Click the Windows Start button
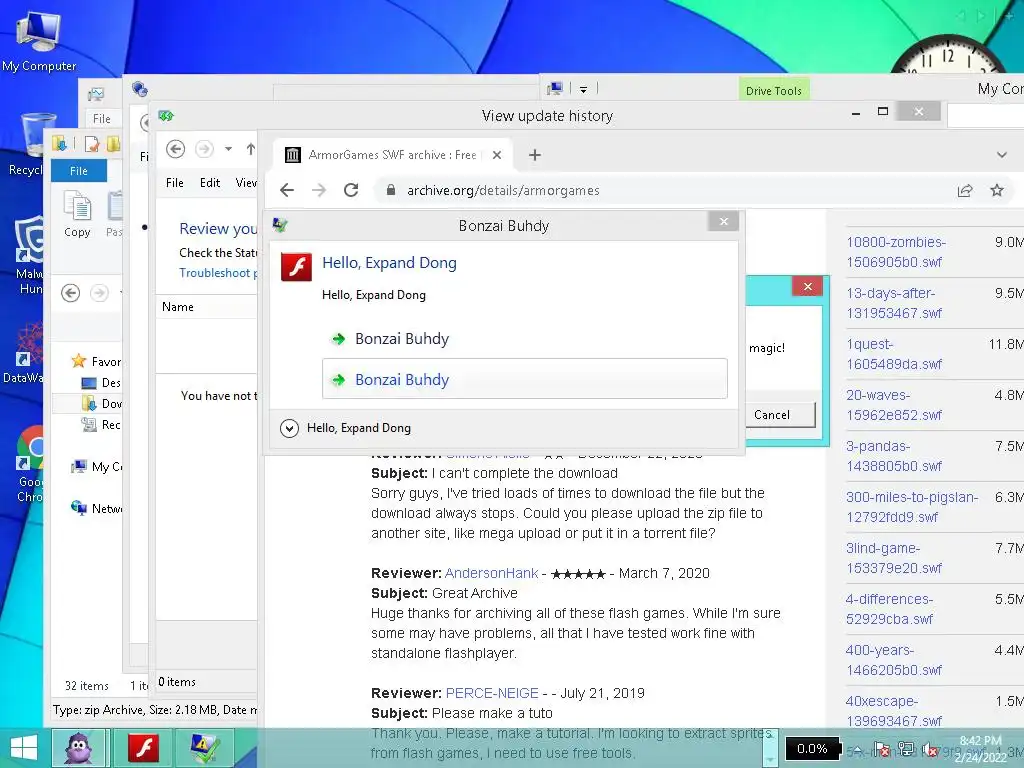This screenshot has height=768, width=1024. point(24,748)
